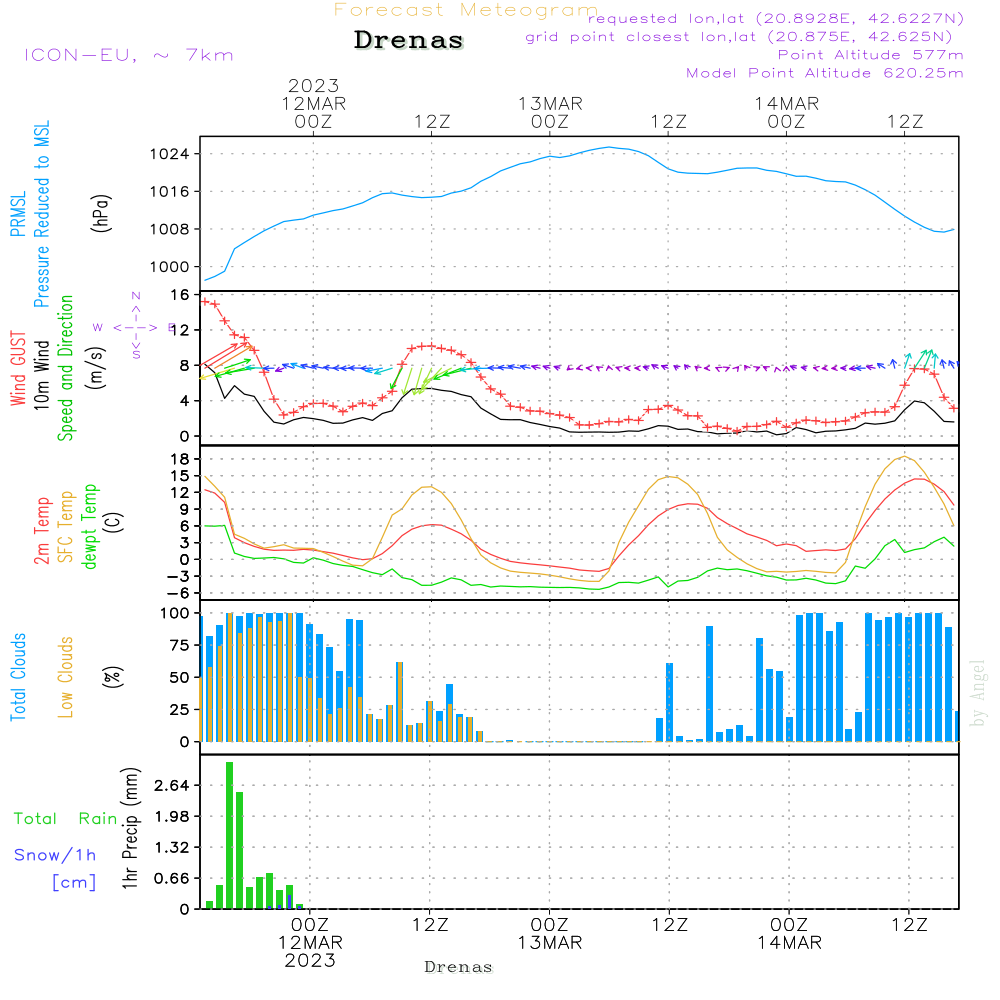Screen dimensions: 1000x1000
Task: Click the '1024' pressure axis value
Action: click(169, 154)
